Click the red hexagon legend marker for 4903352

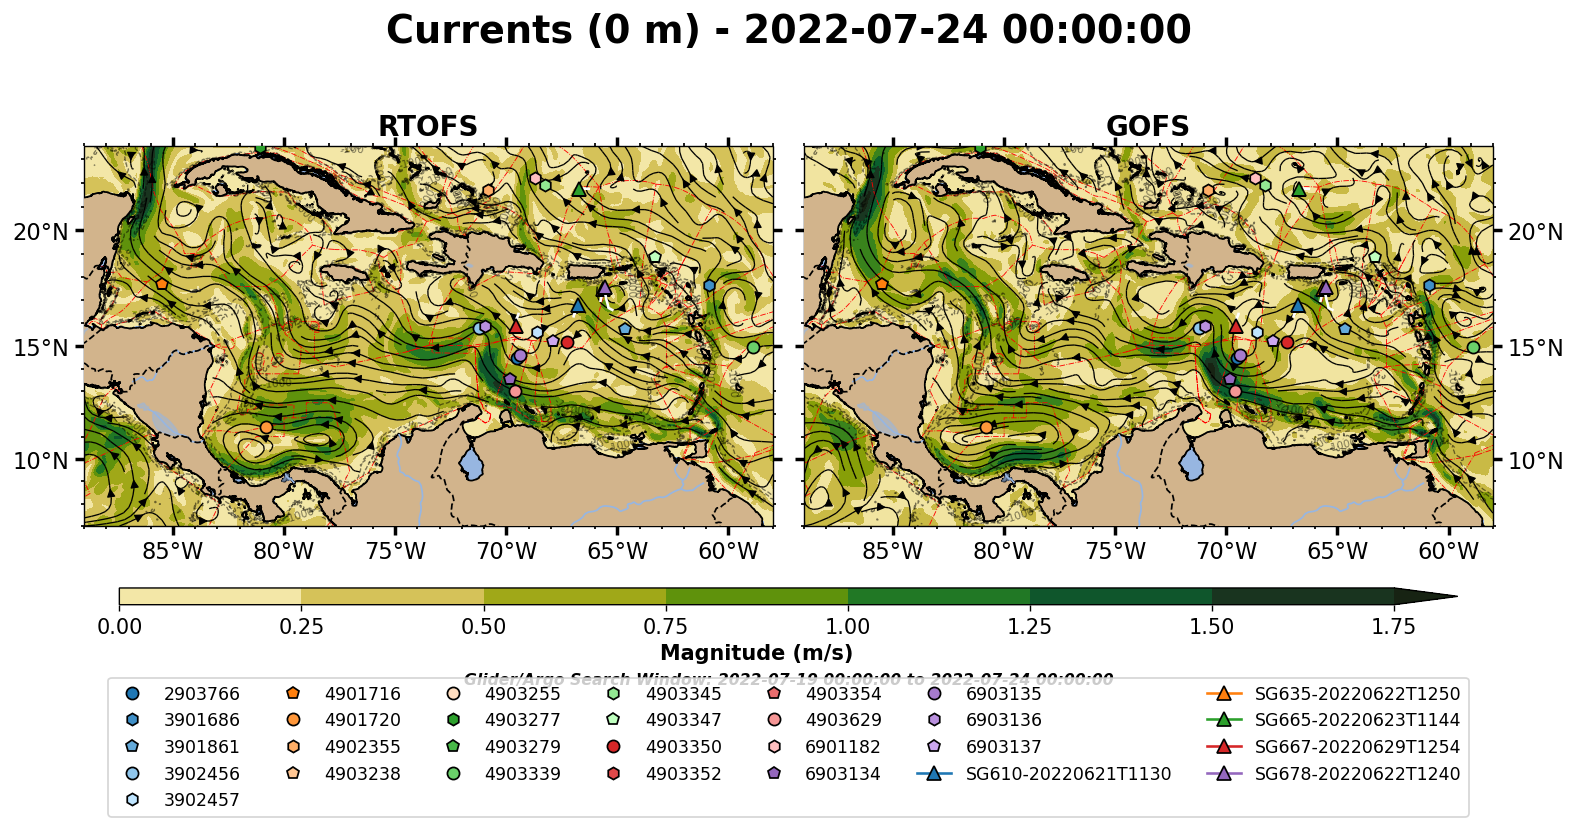pos(614,773)
